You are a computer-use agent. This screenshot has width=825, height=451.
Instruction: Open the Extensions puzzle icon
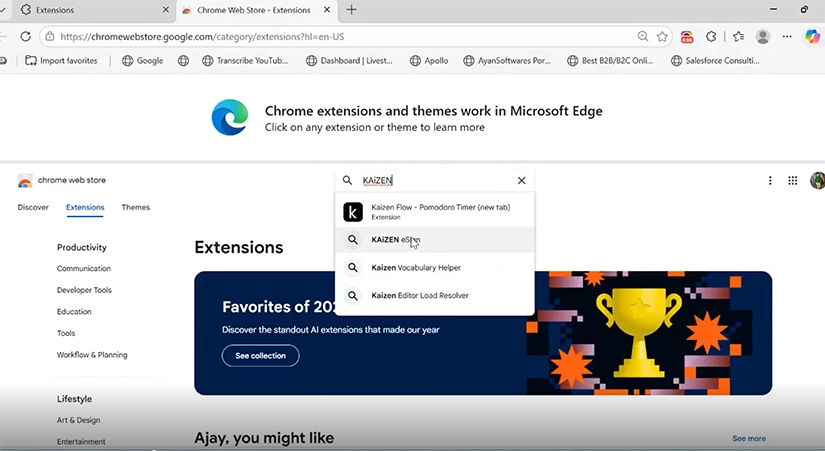pos(711,36)
